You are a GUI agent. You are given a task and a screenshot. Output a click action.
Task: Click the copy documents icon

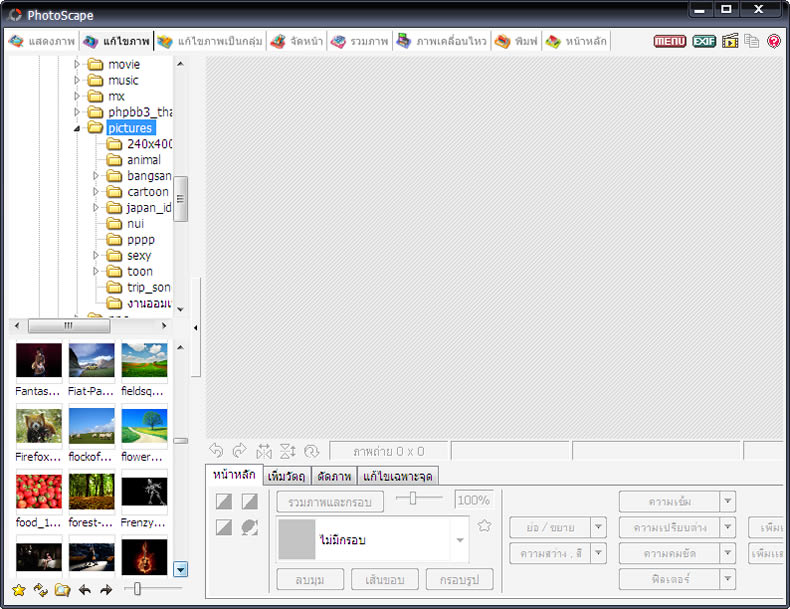pyautogui.click(x=751, y=41)
